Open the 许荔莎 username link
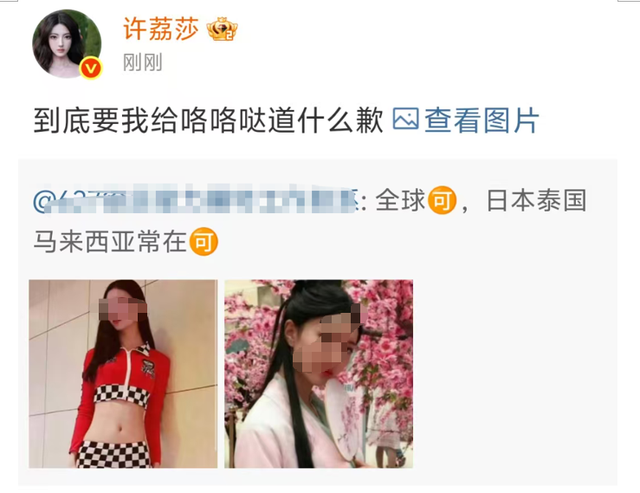The image size is (640, 493). coord(161,29)
